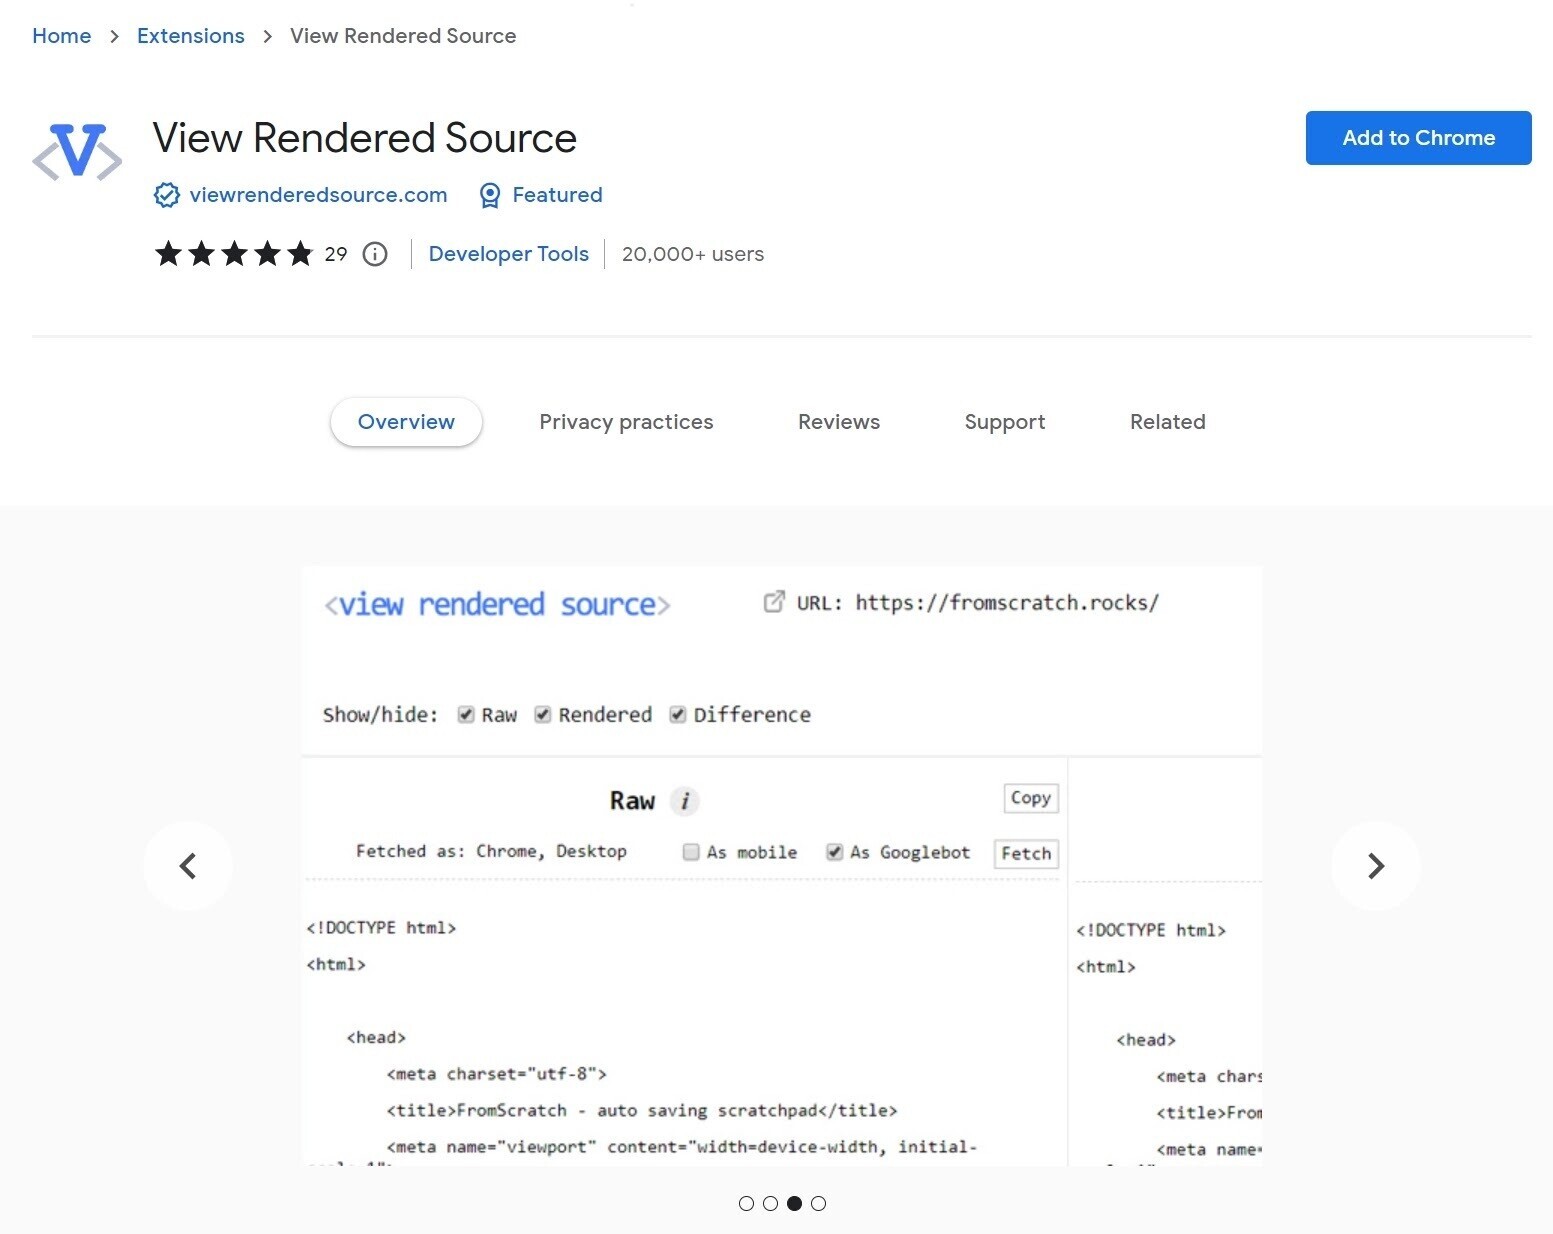Screen dimensions: 1553x1234
Task: Open the Reviews tab
Action: (839, 422)
